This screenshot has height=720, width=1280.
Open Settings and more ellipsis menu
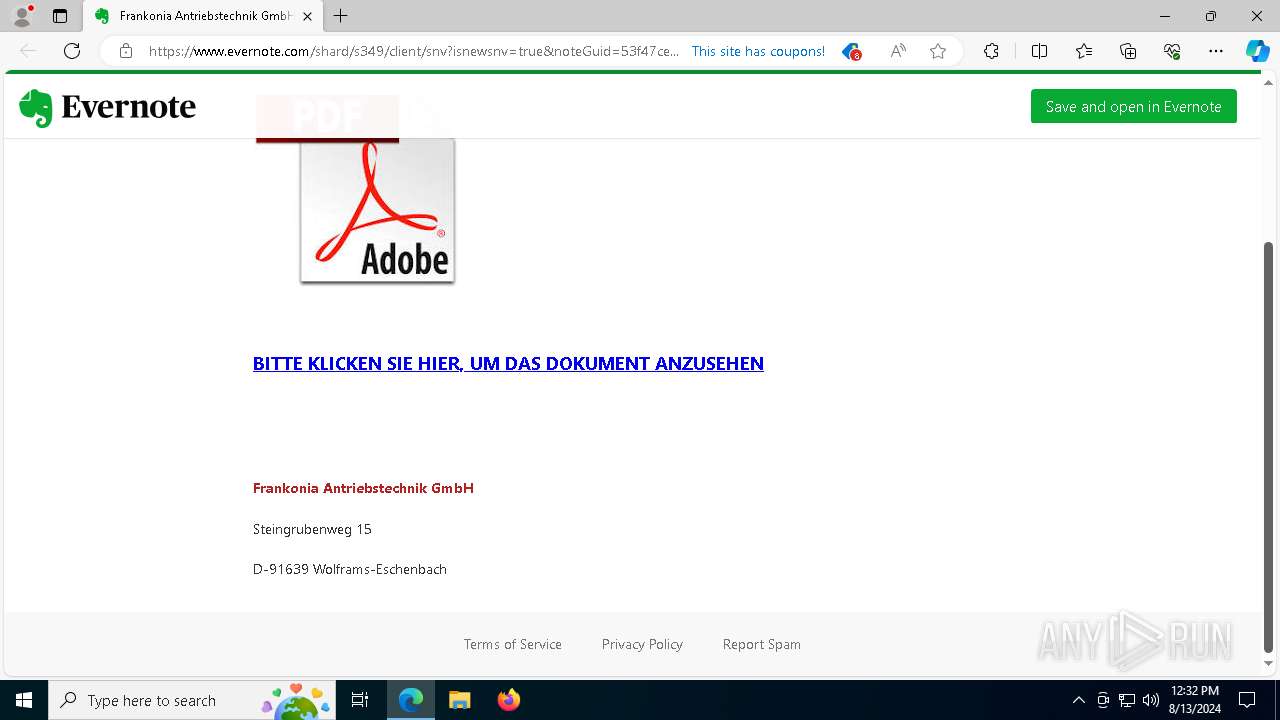click(x=1216, y=51)
